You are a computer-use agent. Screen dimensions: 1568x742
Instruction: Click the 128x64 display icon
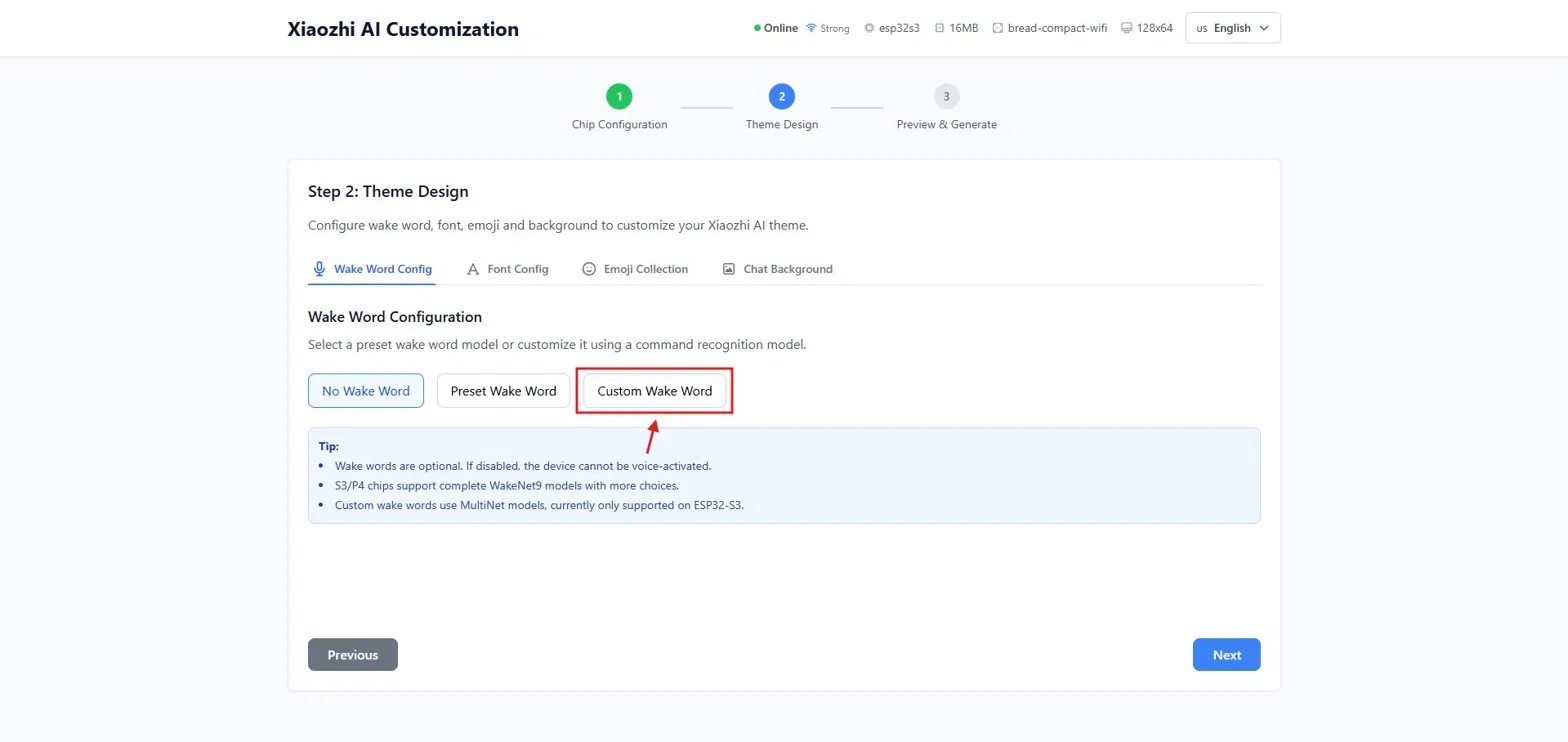tap(1127, 28)
